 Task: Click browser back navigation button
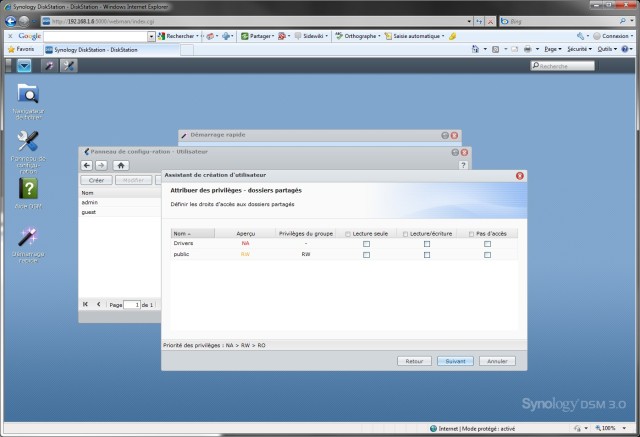coord(11,21)
